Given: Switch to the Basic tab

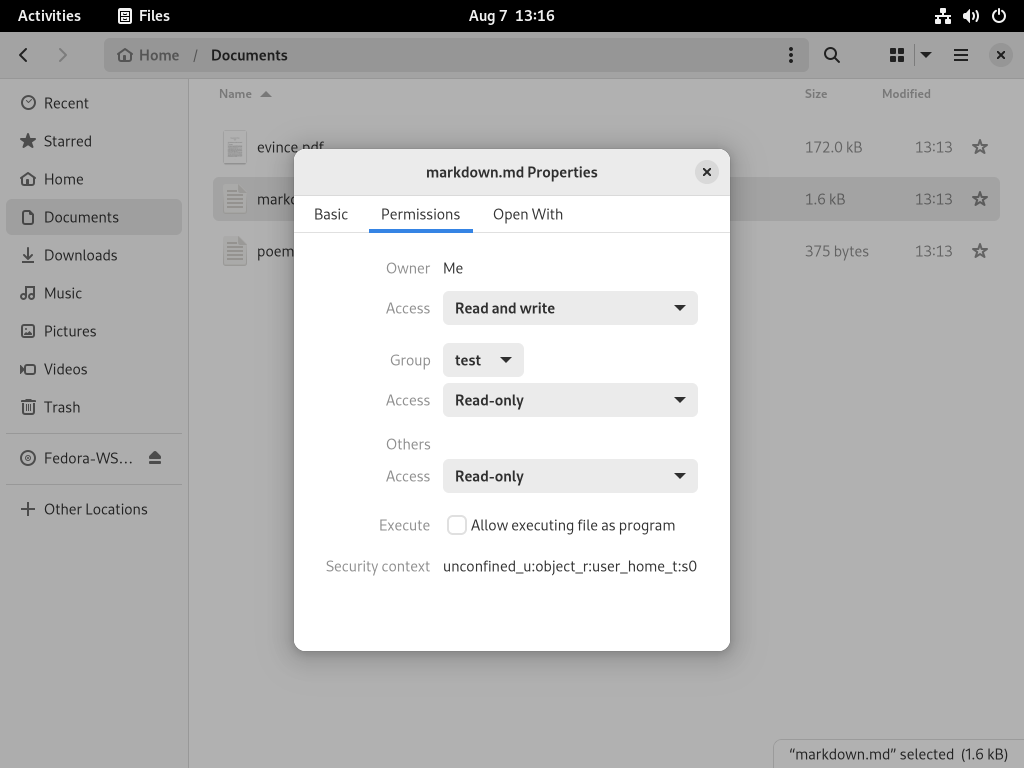Looking at the screenshot, I should point(331,214).
